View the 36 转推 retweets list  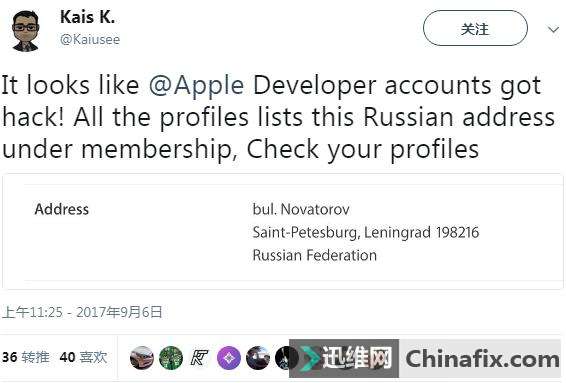tap(26, 357)
